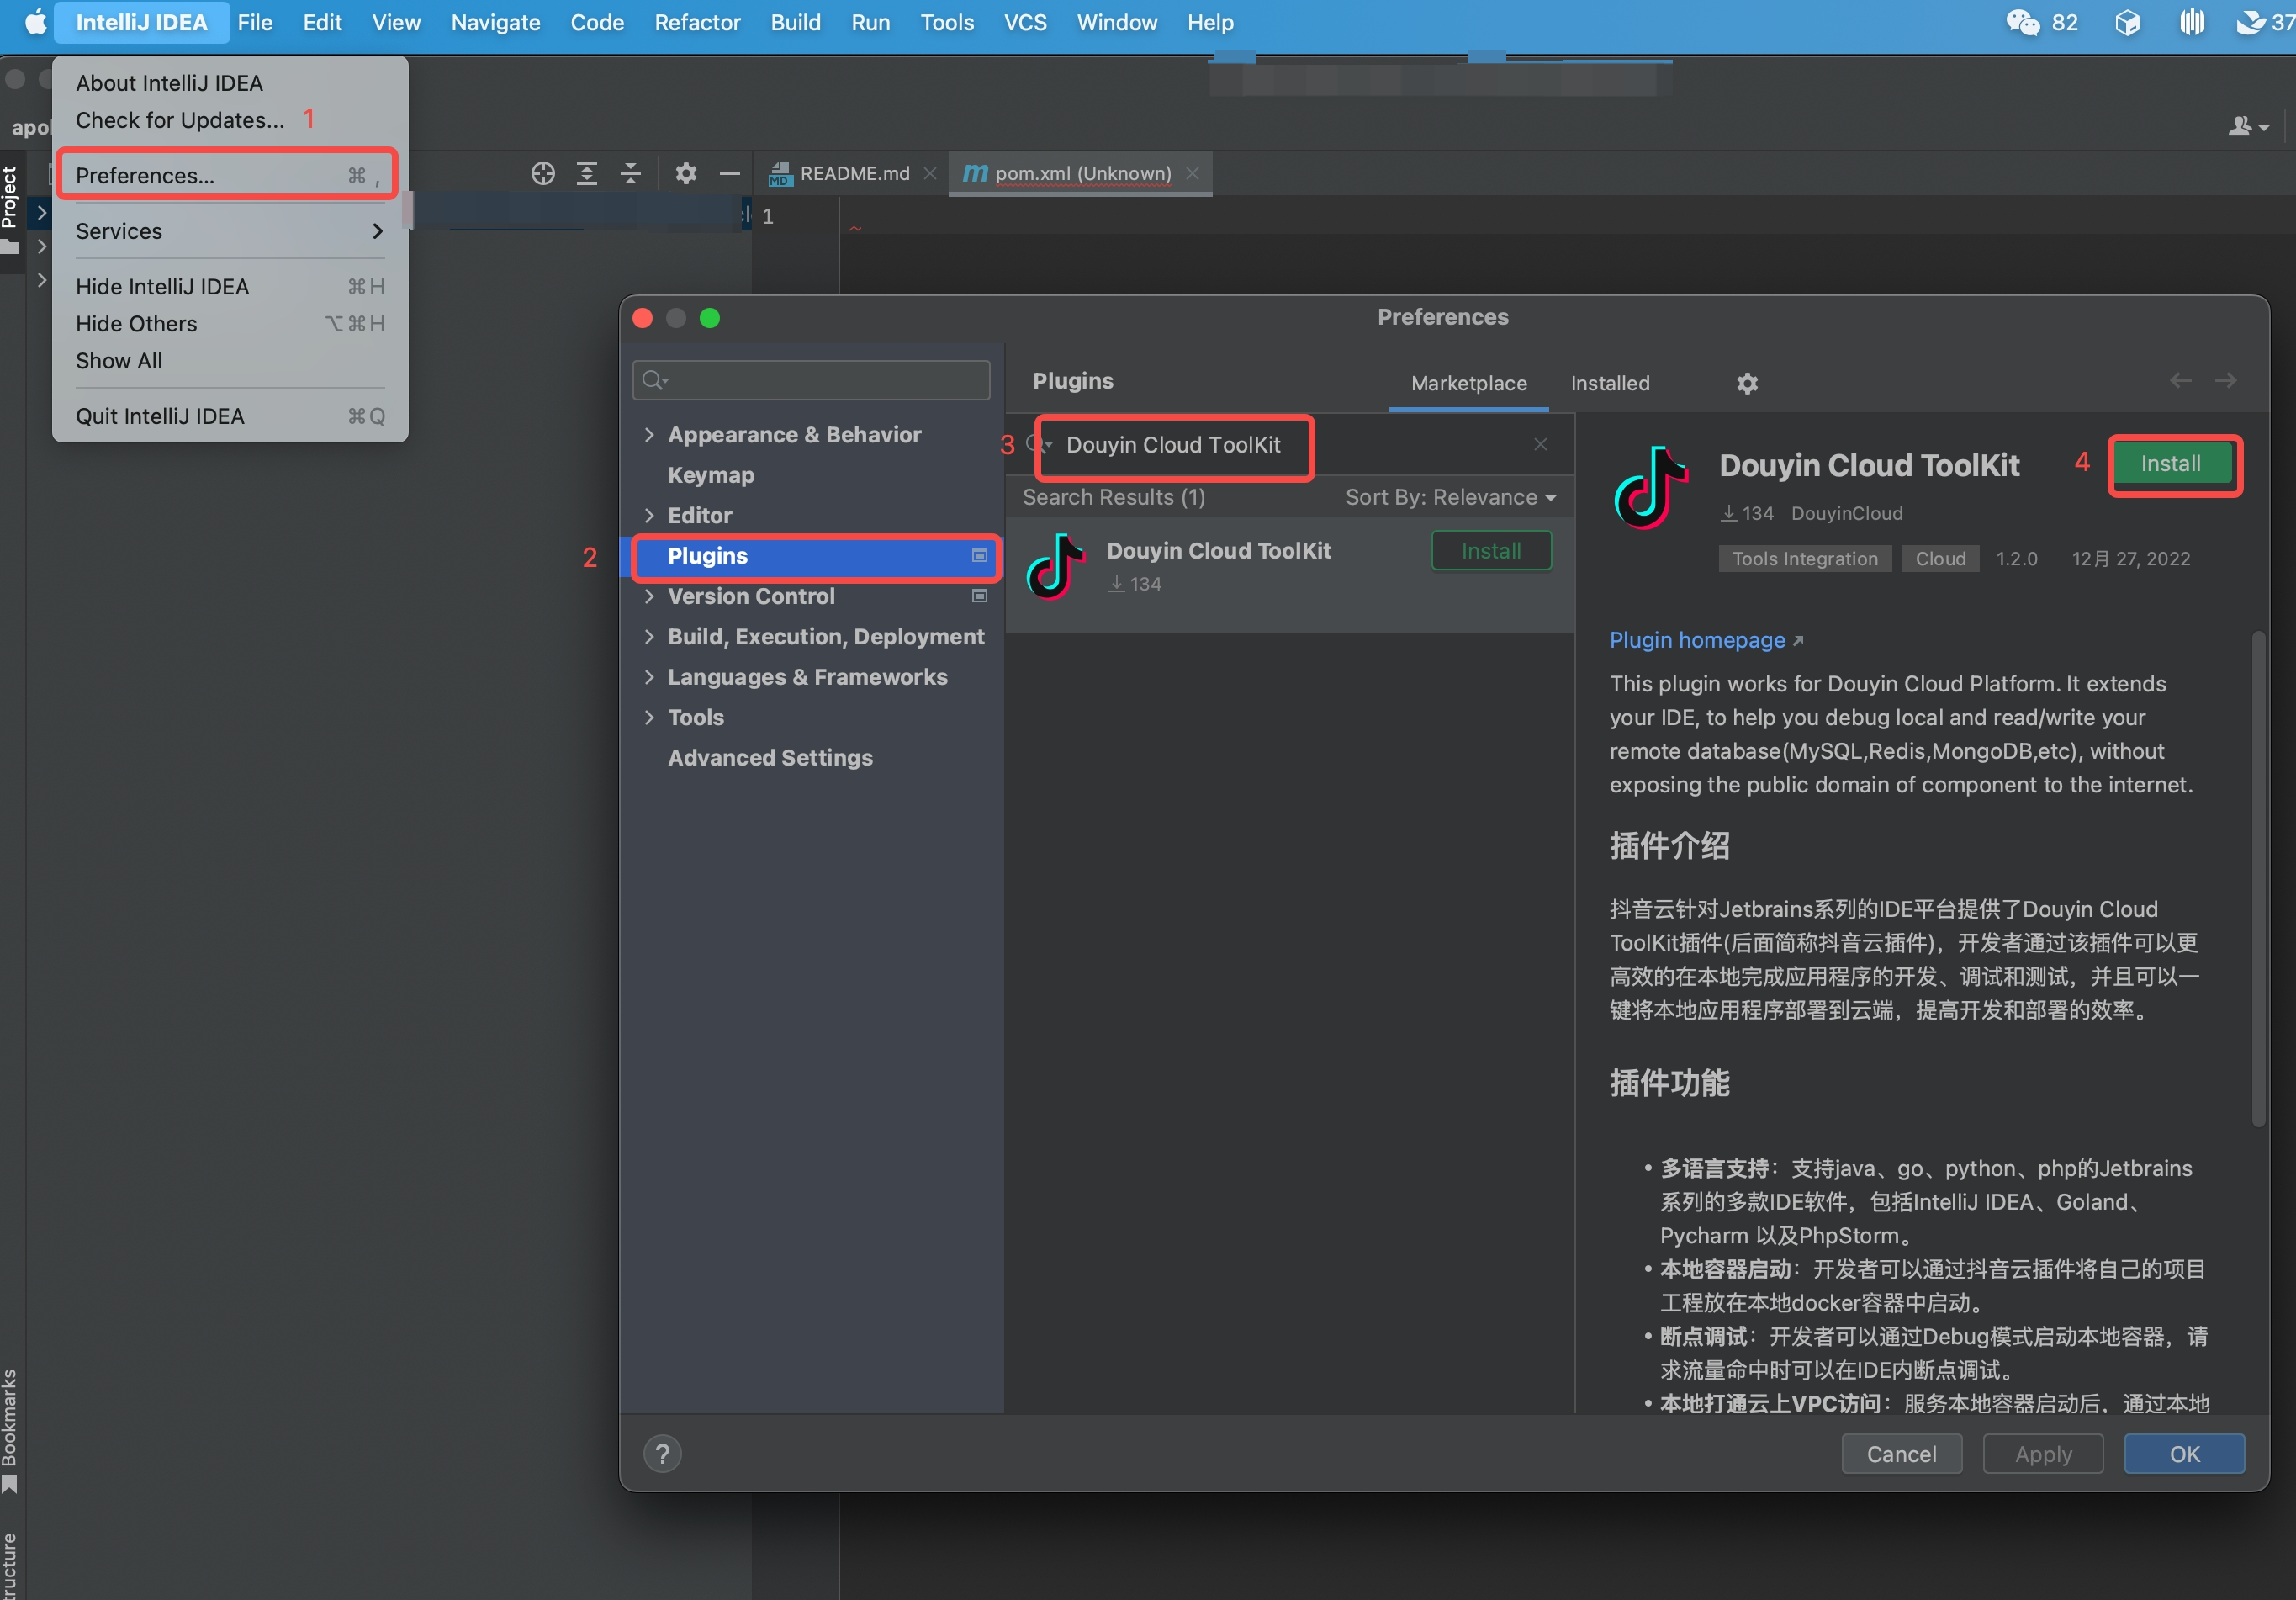The image size is (2296, 1600).
Task: Click the locate-in-project crosshair icon
Action: [x=542, y=174]
